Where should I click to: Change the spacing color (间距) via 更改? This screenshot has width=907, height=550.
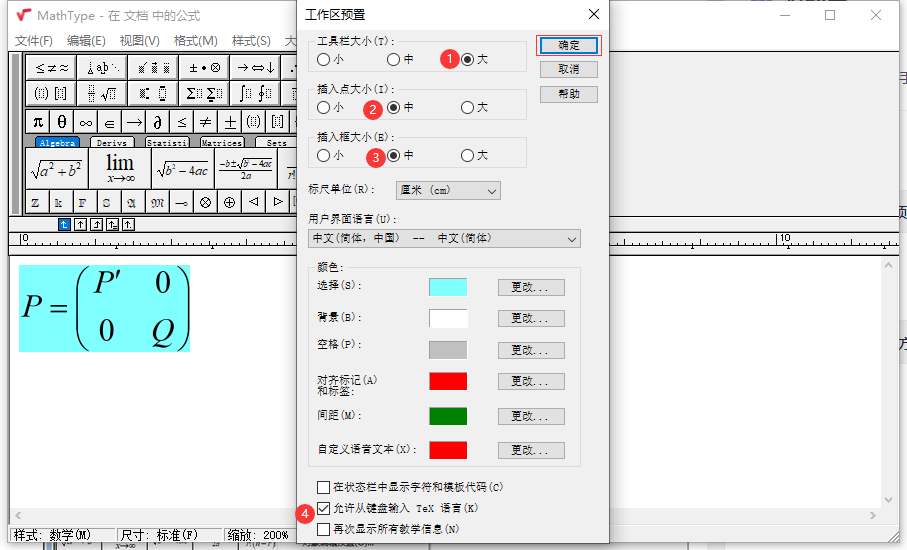coord(531,416)
